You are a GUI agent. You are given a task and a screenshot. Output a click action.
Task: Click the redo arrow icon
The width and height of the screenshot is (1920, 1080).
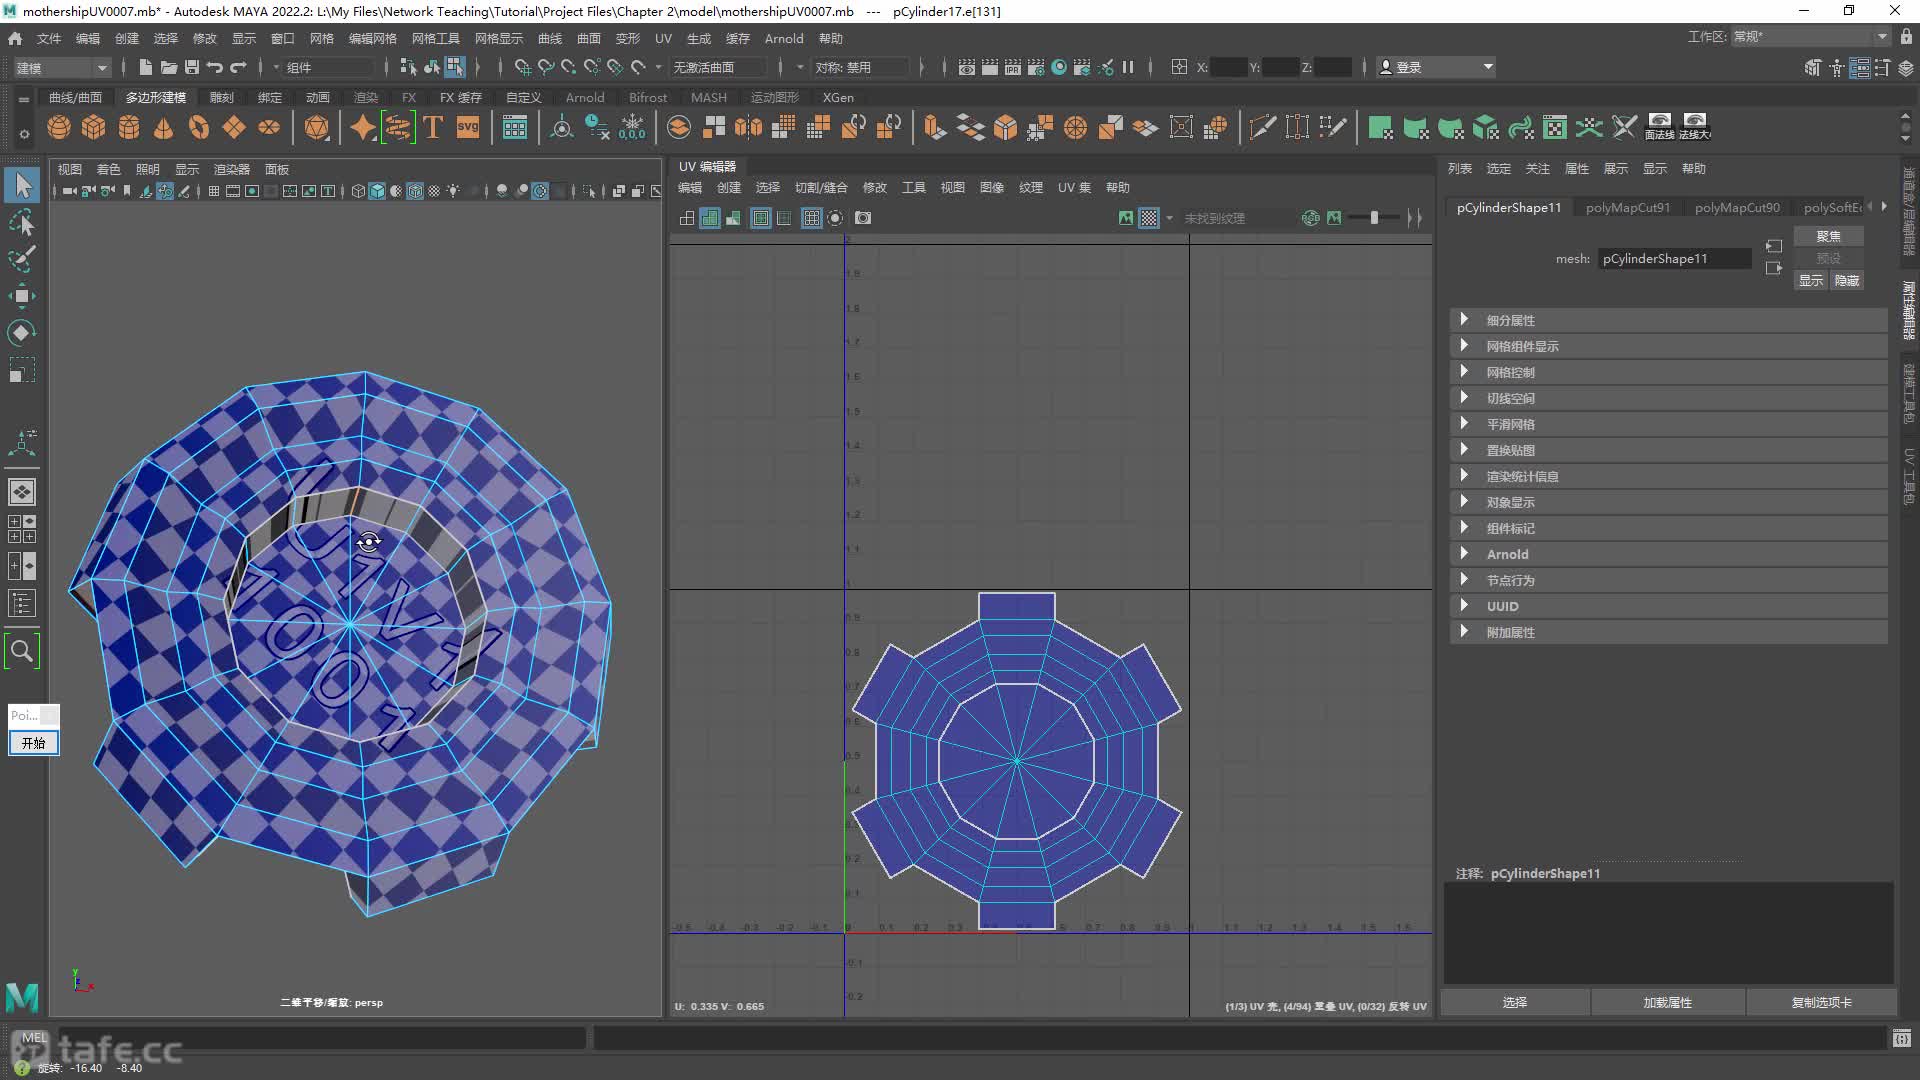(238, 67)
